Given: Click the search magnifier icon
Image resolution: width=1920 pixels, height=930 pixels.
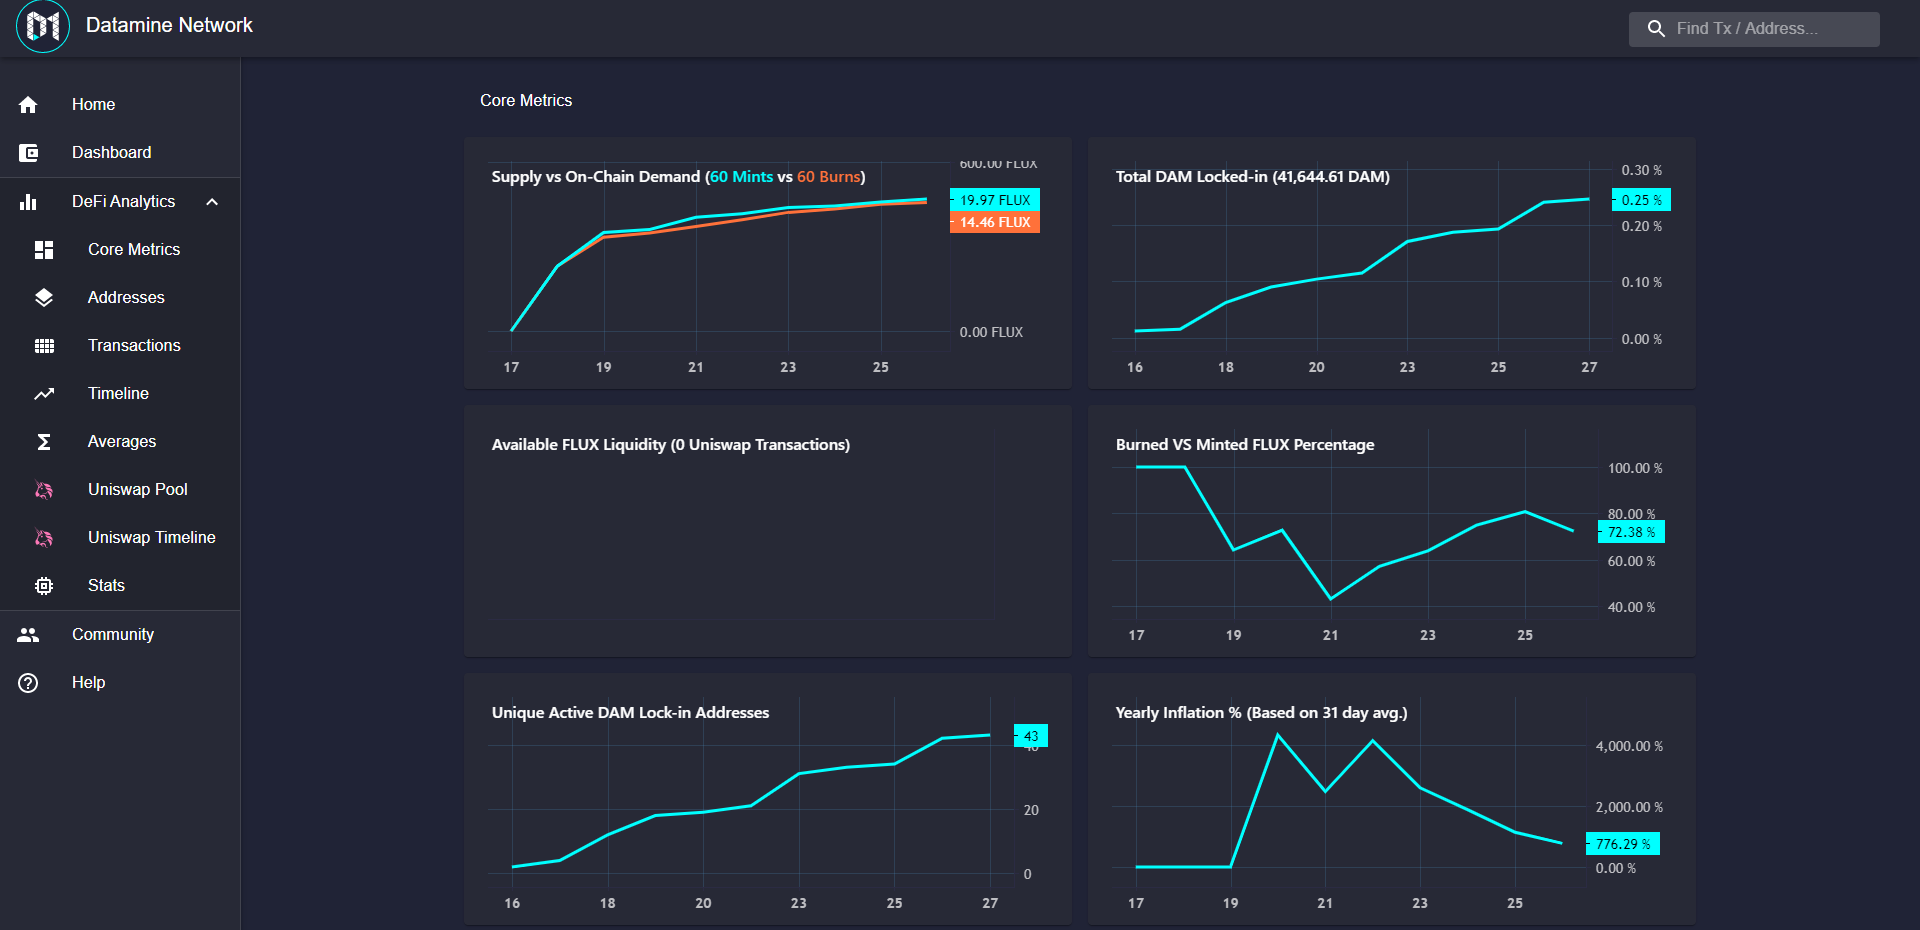Looking at the screenshot, I should [1656, 29].
